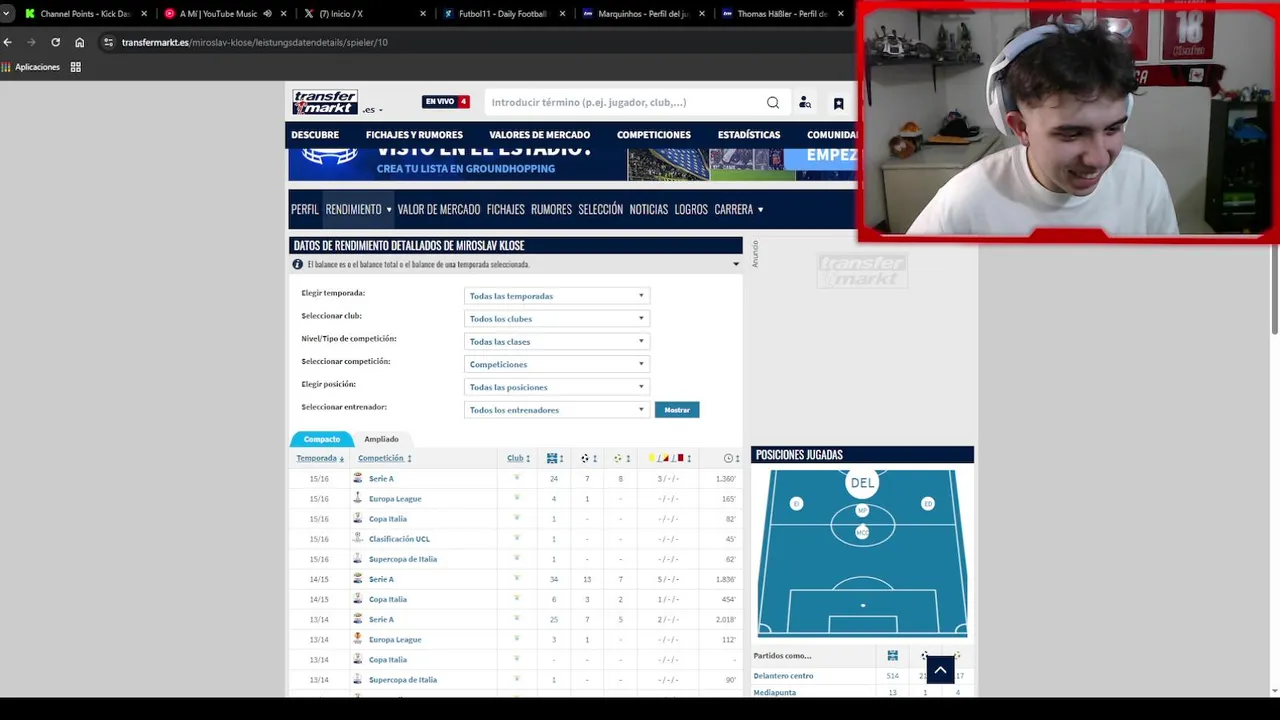Reload the page
This screenshot has height=720, width=1280.
point(55,42)
